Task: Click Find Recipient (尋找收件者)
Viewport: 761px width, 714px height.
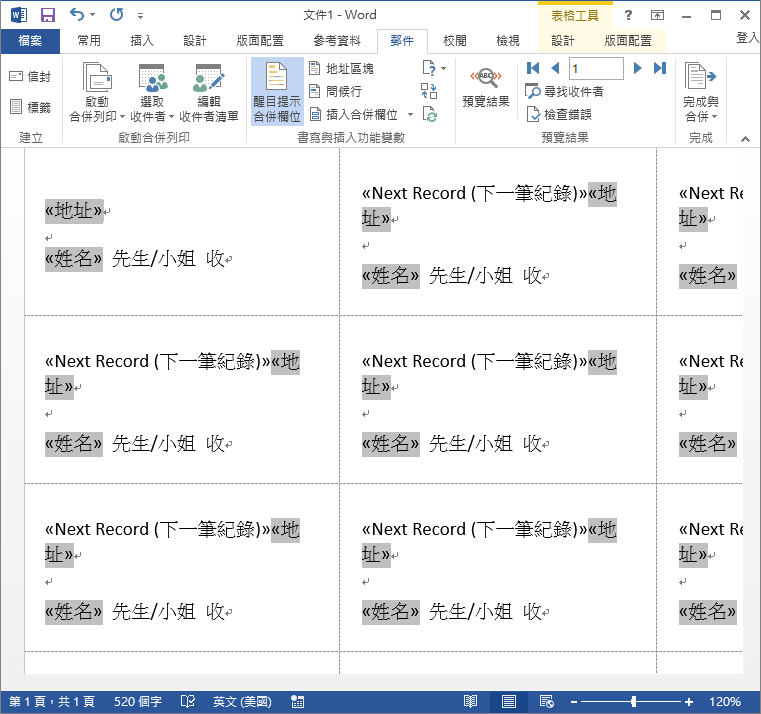Action: (x=564, y=91)
